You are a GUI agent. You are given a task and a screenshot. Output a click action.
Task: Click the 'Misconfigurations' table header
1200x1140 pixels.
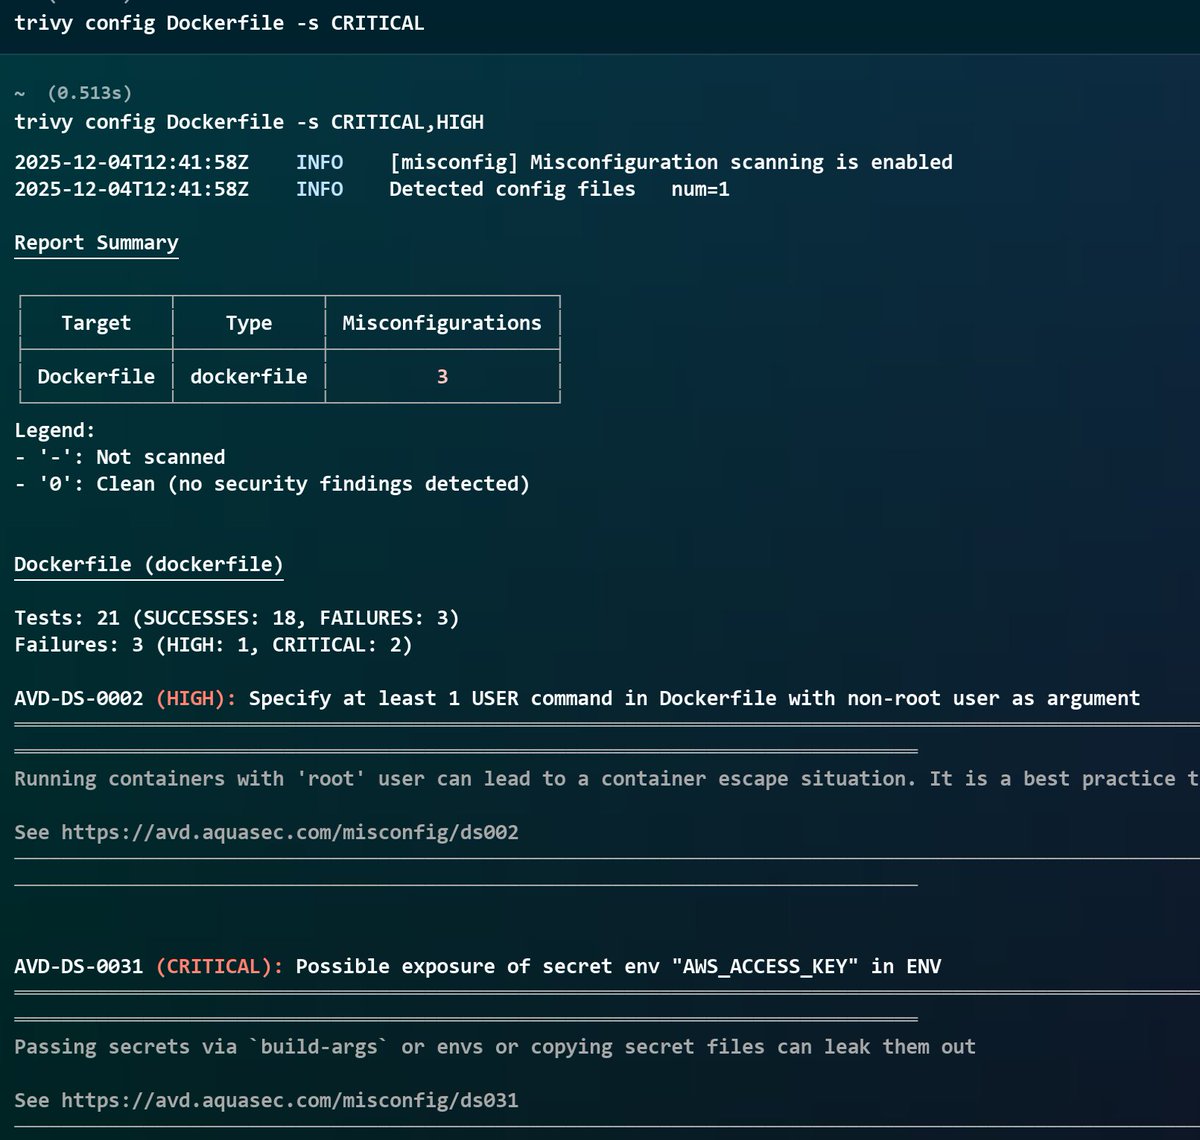coord(442,323)
